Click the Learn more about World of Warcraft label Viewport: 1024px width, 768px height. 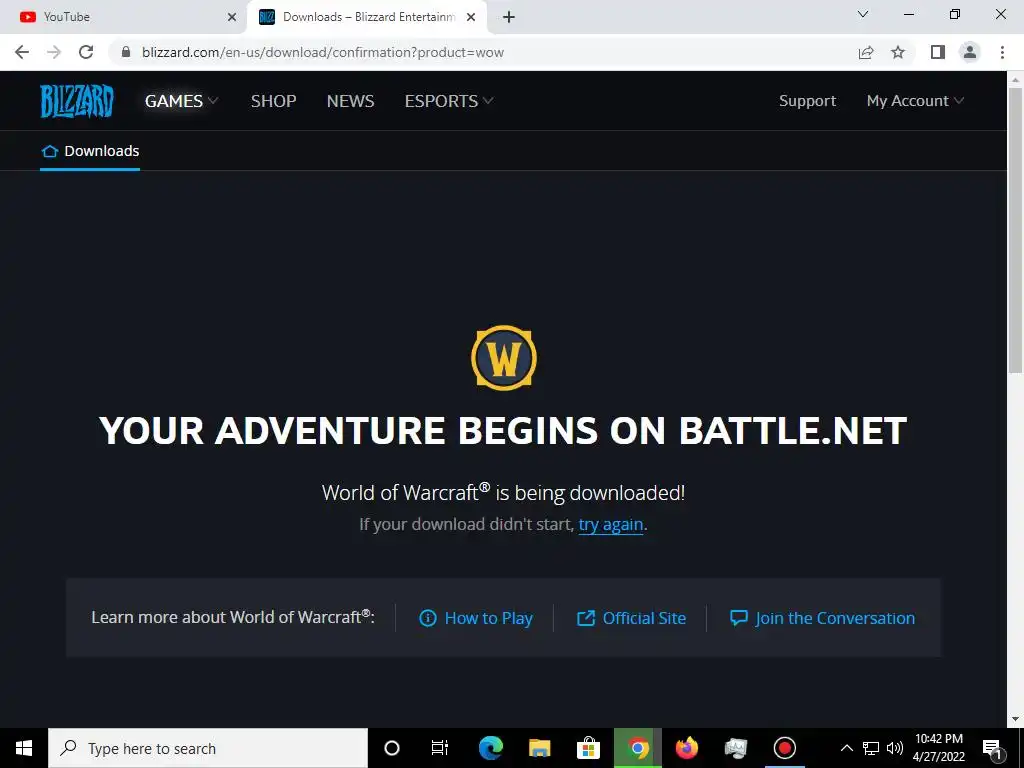[233, 617]
